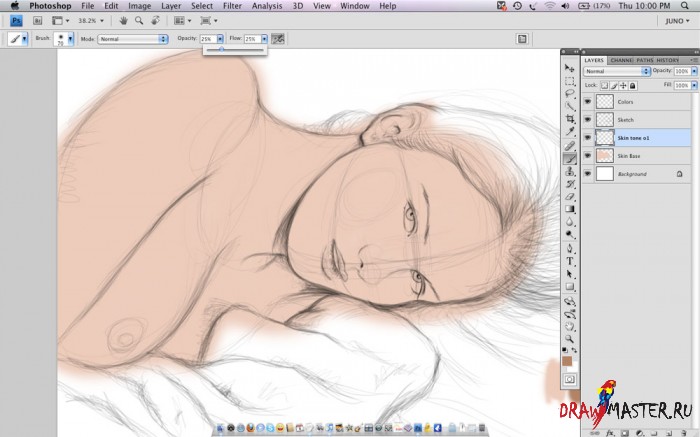Open the File menu
The image size is (700, 437).
click(88, 6)
